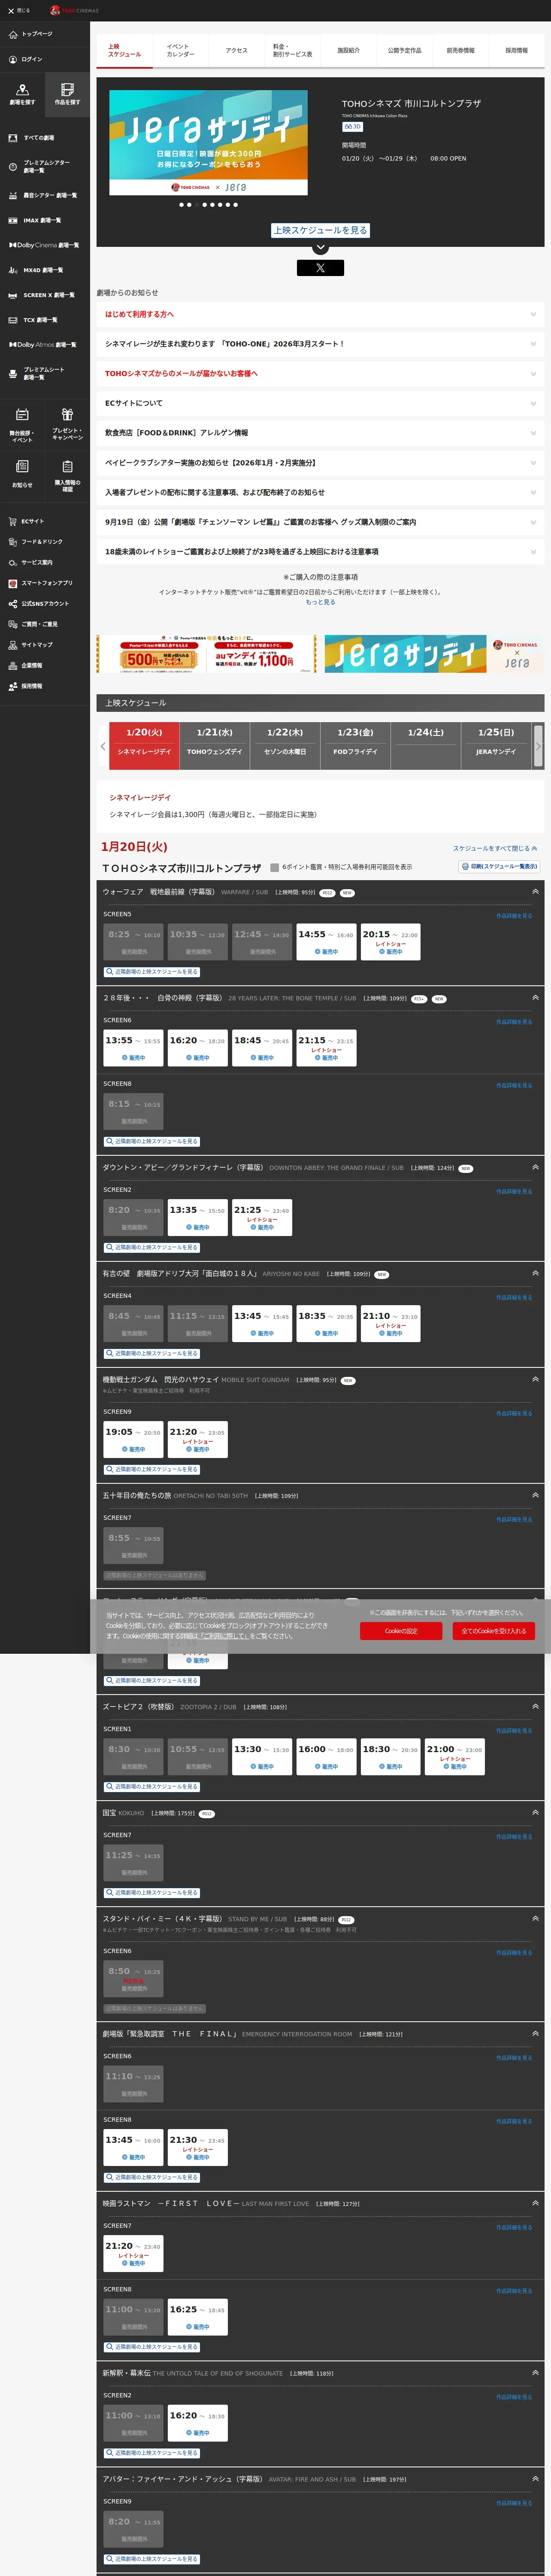Select ダウントン・アビー 13:35 showtime
The width and height of the screenshot is (551, 2576).
pos(197,1218)
